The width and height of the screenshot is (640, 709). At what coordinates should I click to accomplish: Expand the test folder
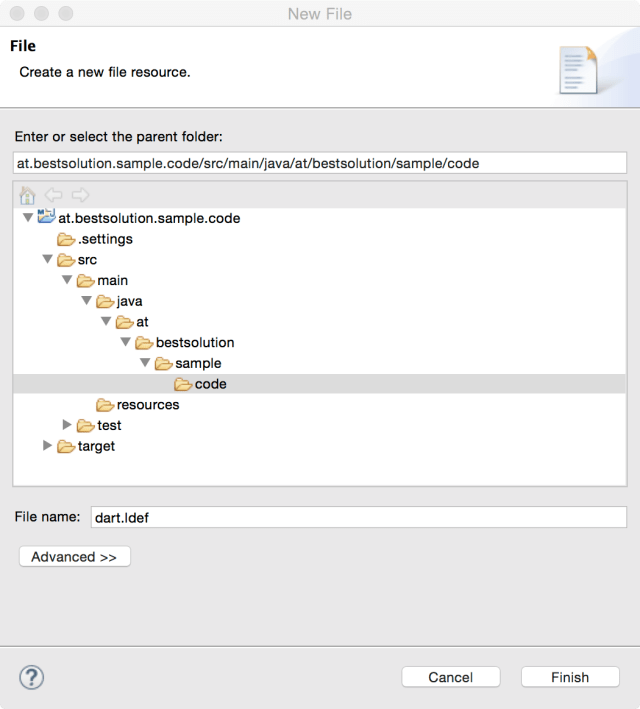pyautogui.click(x=67, y=426)
